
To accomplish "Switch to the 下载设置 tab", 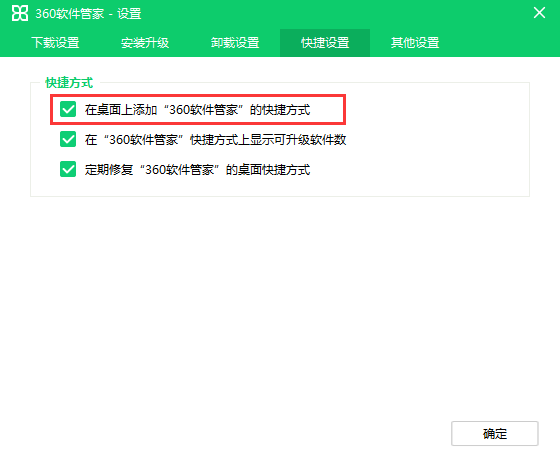I will pos(55,43).
